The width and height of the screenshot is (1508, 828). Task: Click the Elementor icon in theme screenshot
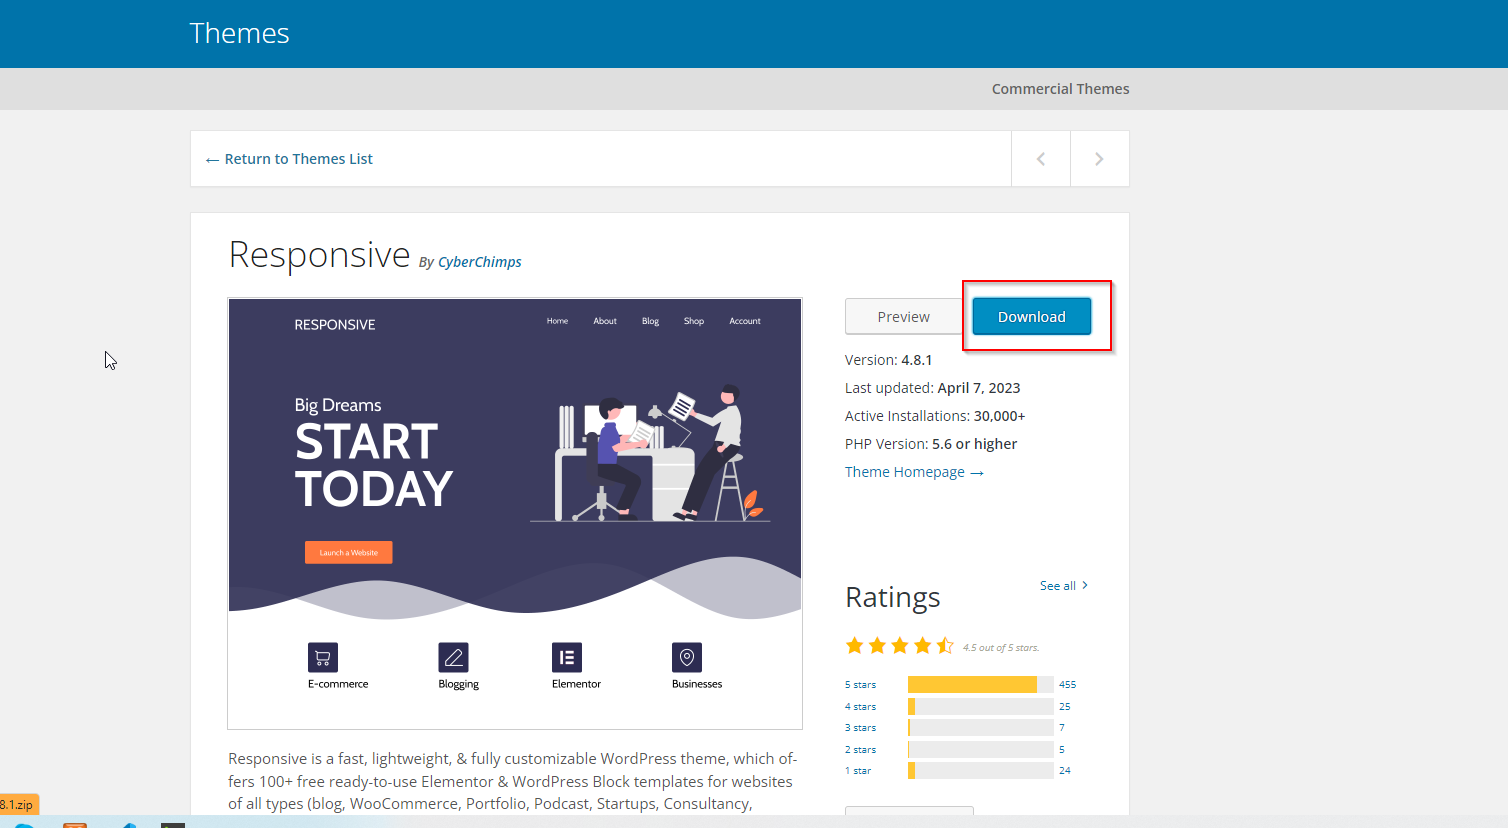567,657
